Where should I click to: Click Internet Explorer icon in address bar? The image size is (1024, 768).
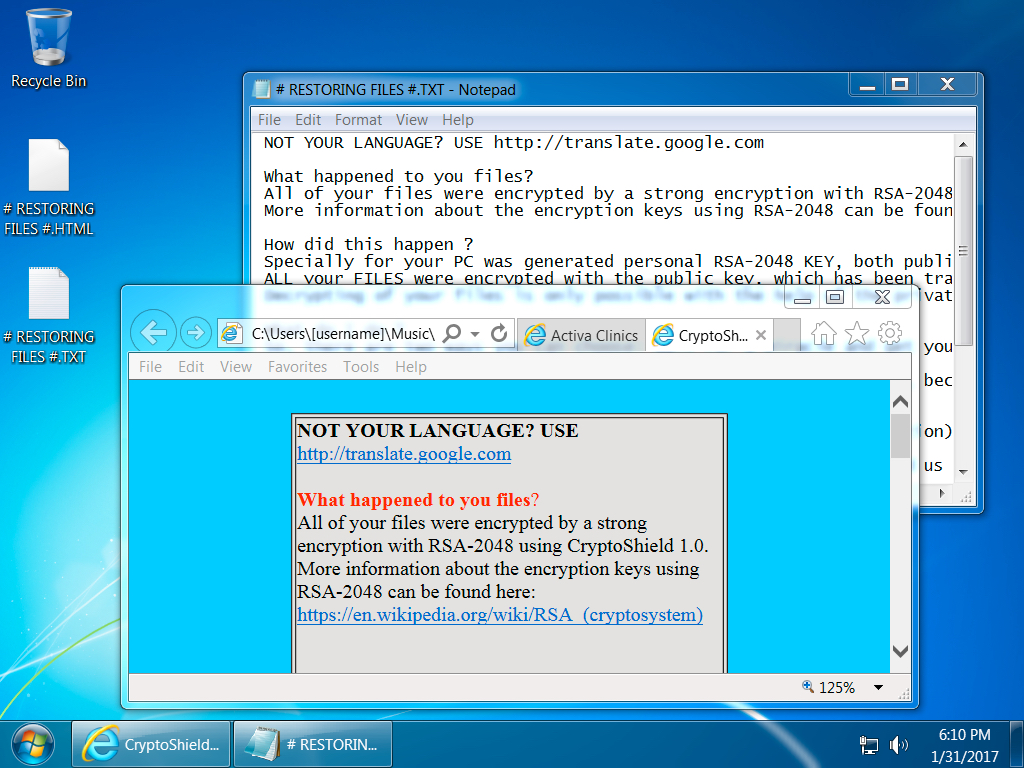(231, 334)
